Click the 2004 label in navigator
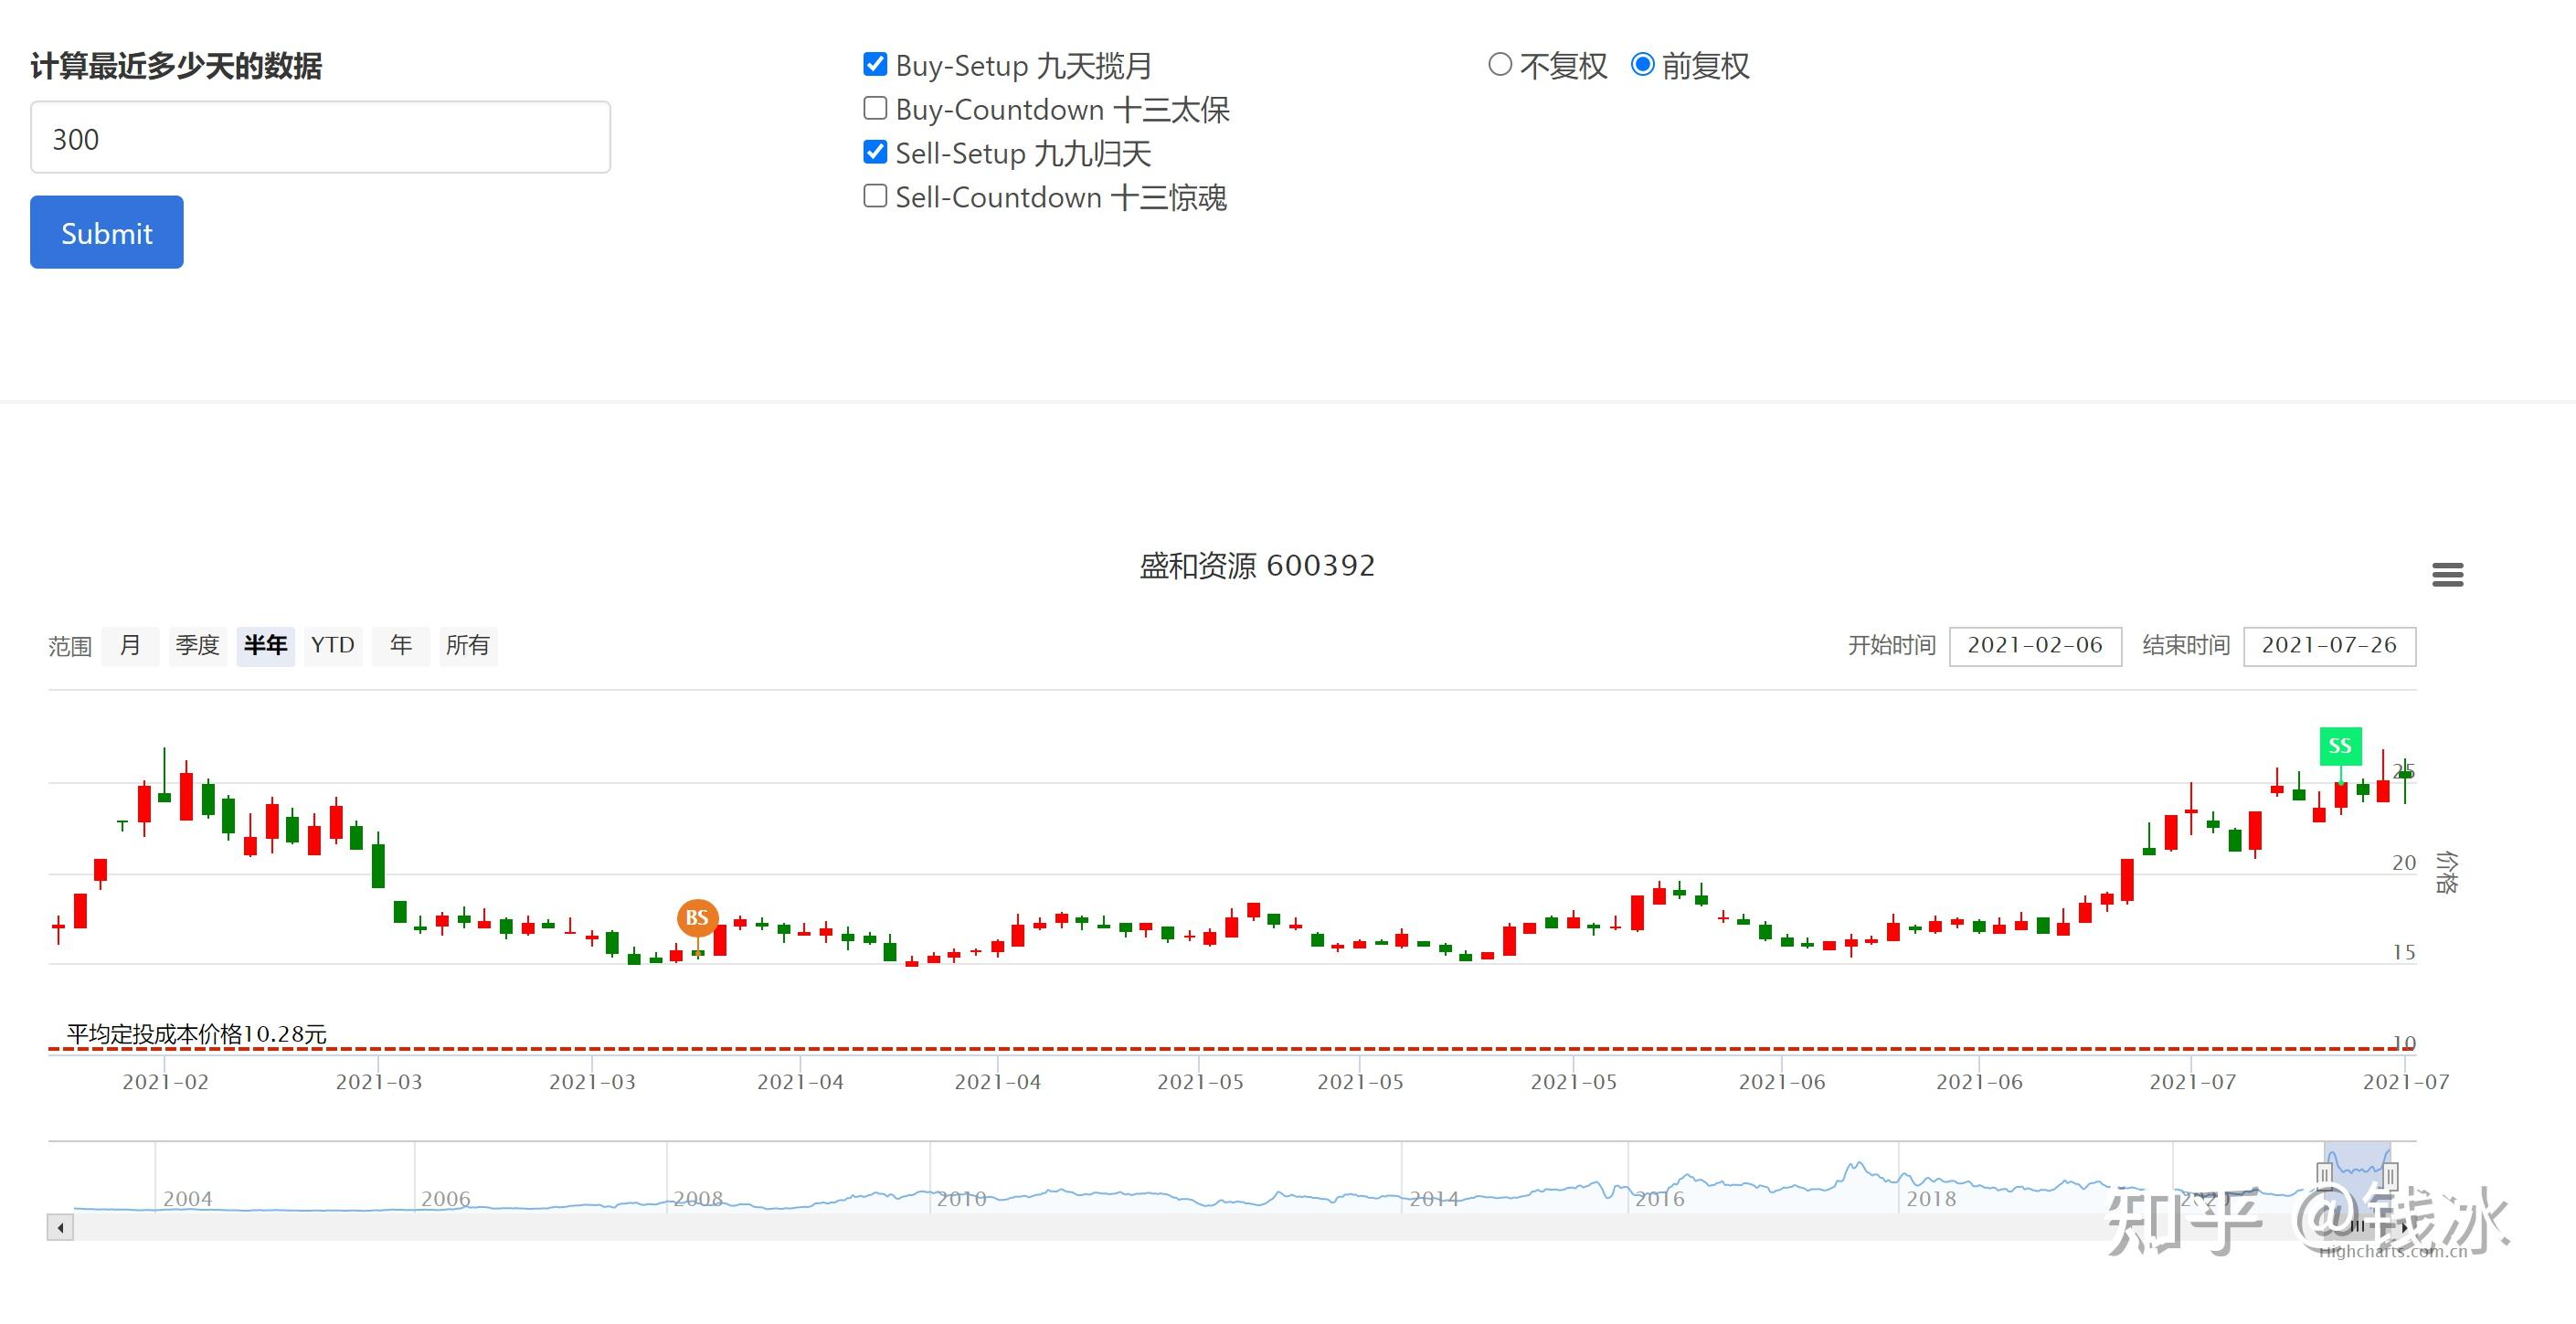The width and height of the screenshot is (2576, 1324). coord(187,1199)
